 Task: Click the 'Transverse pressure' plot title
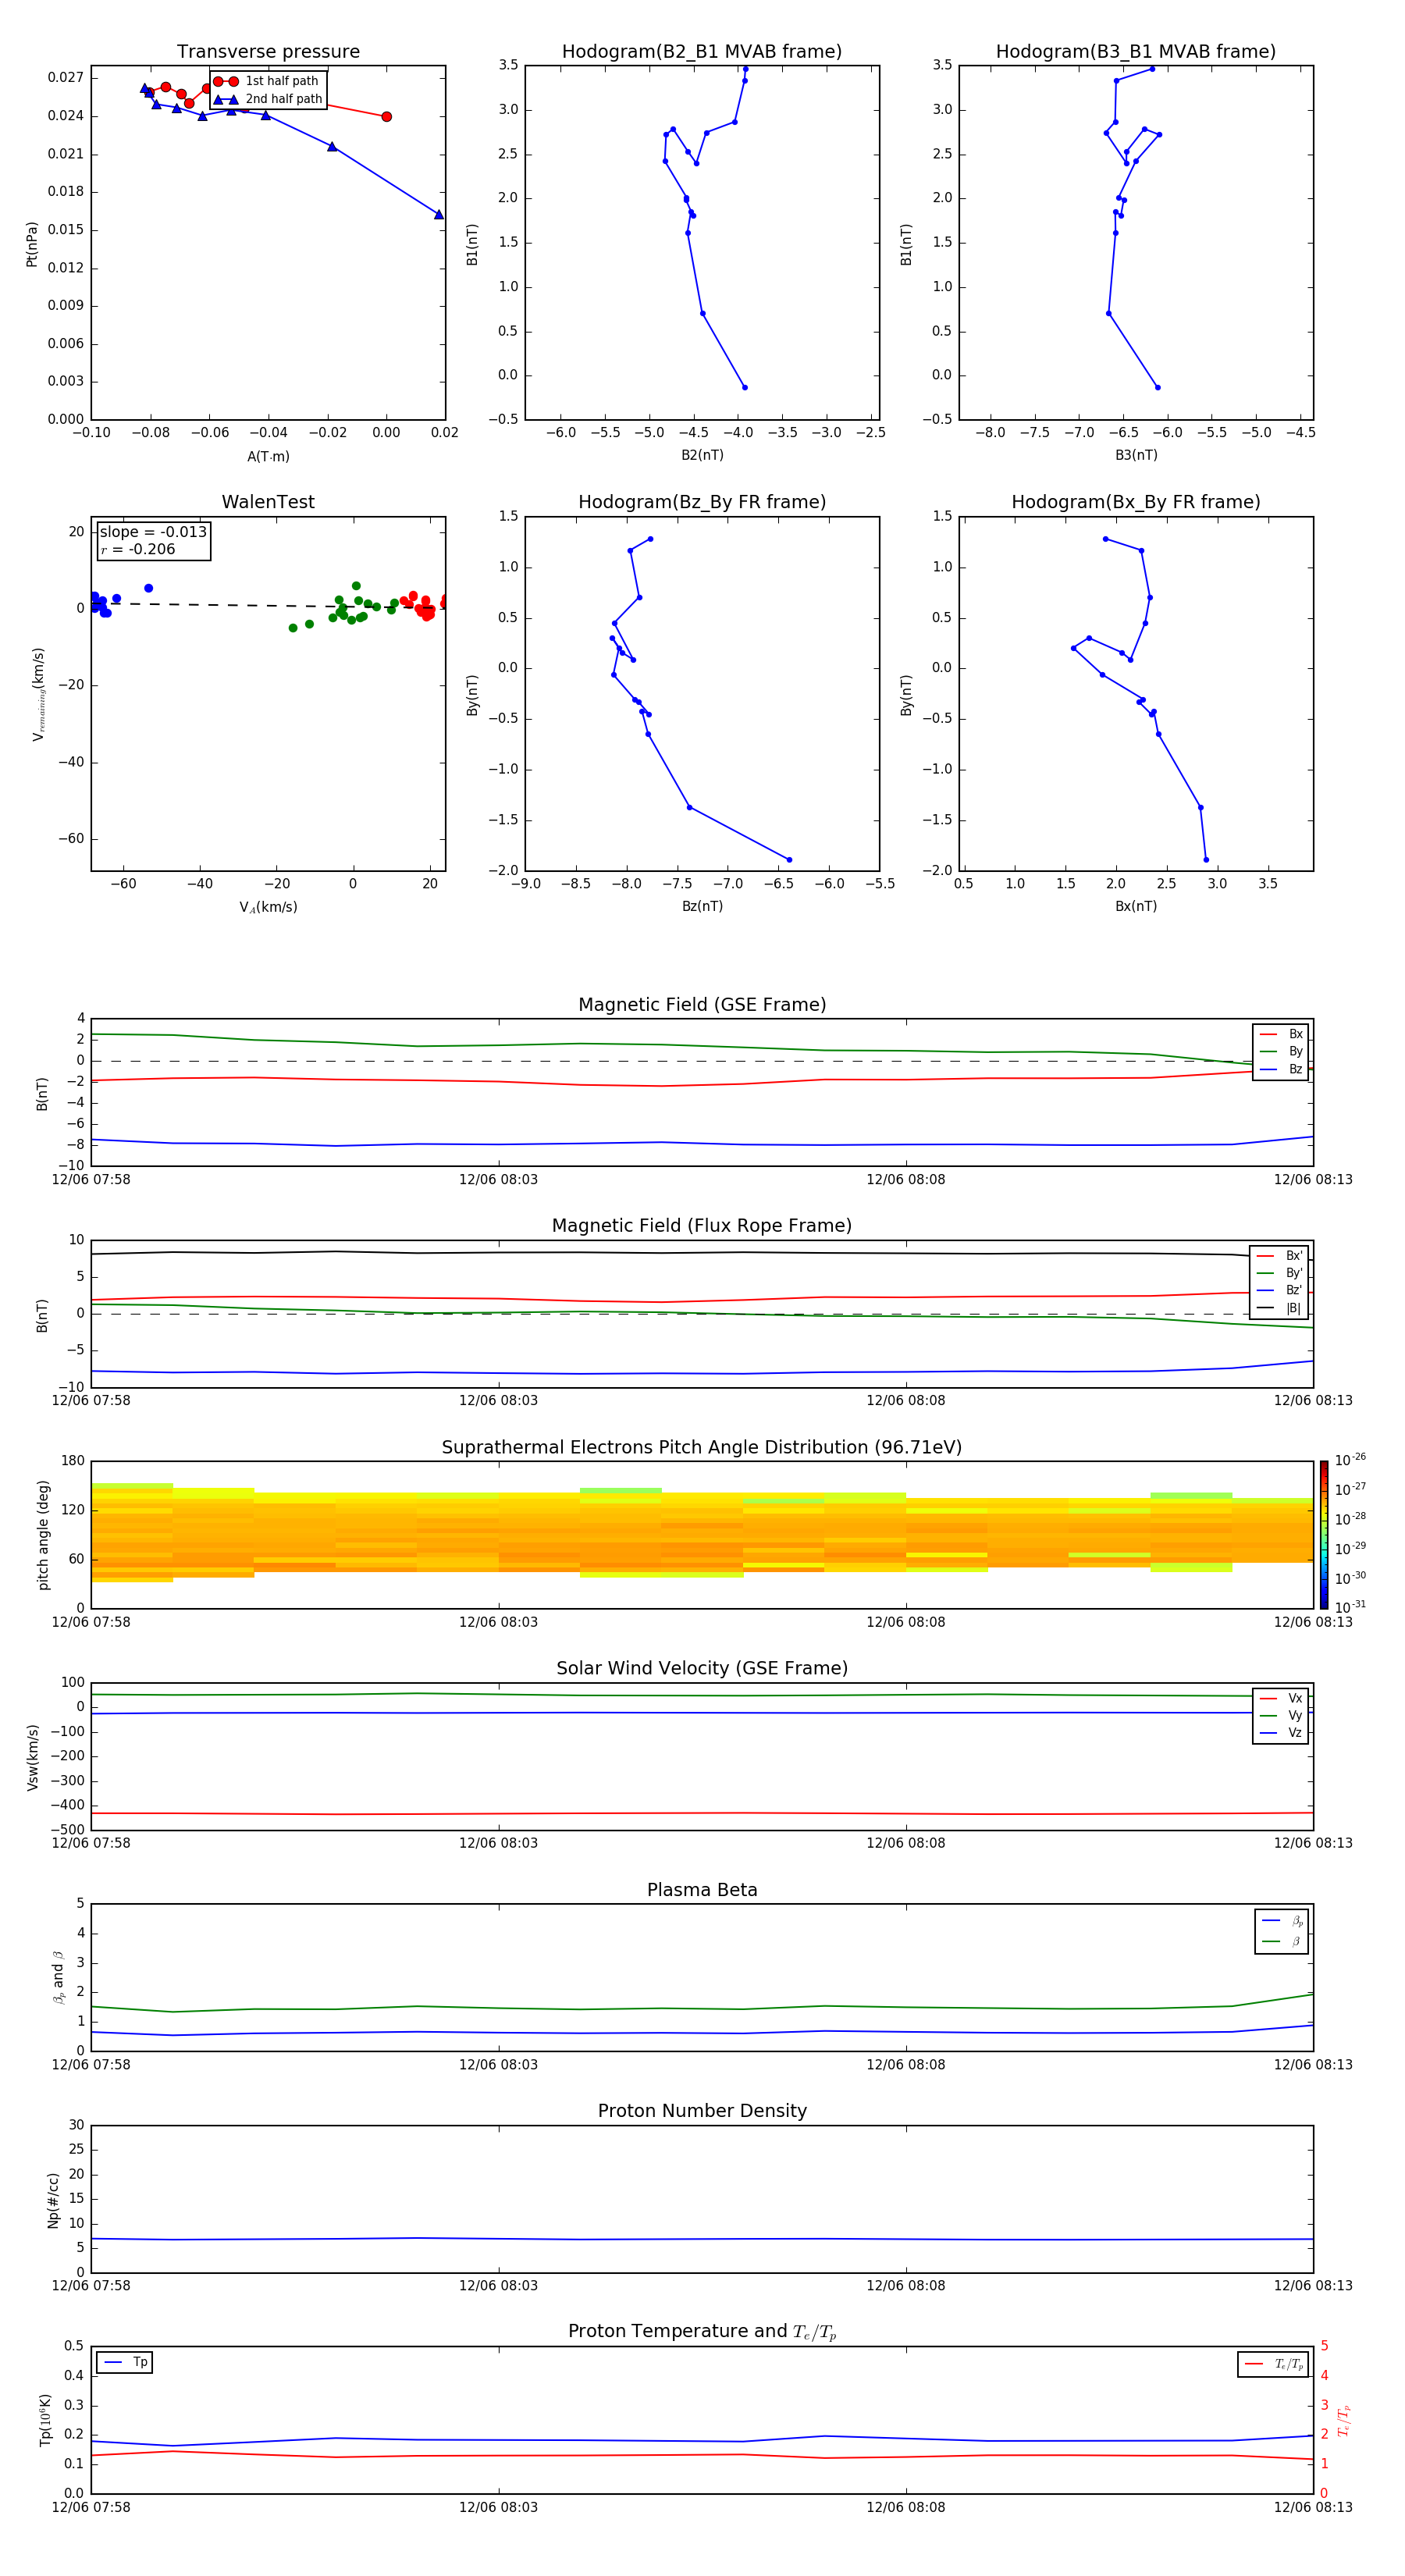pos(268,51)
